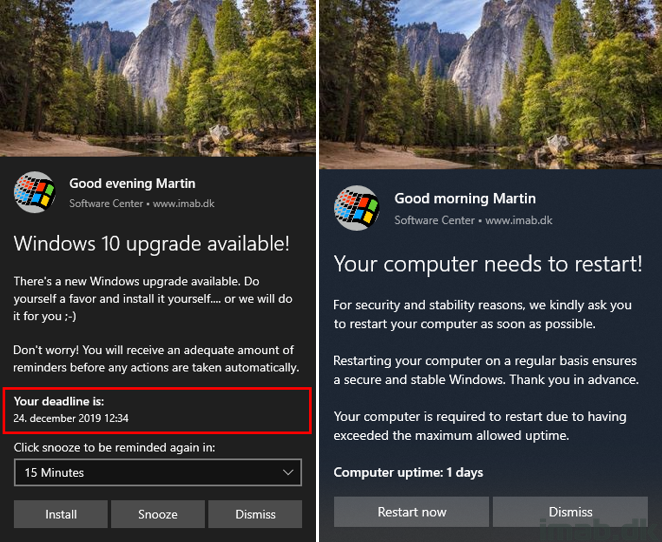This screenshot has width=662, height=542.
Task: Click Software Center attribution under Good morning
Action: (x=473, y=220)
